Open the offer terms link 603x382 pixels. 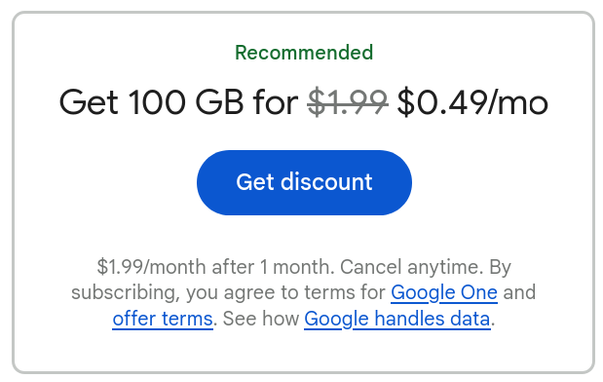click(163, 319)
